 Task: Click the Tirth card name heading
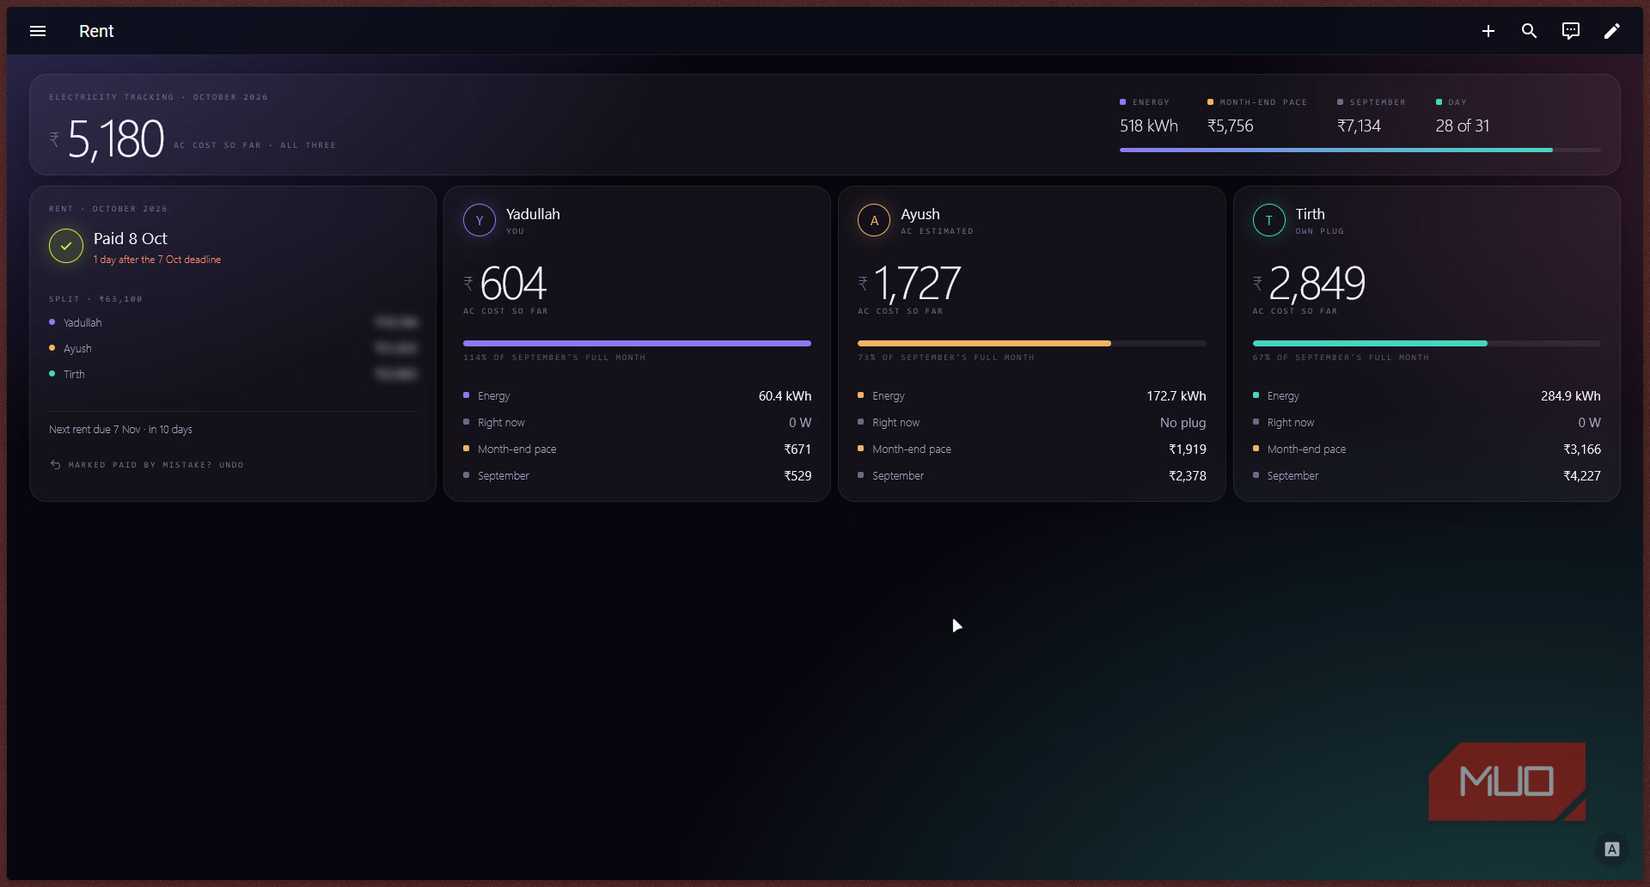(1310, 214)
